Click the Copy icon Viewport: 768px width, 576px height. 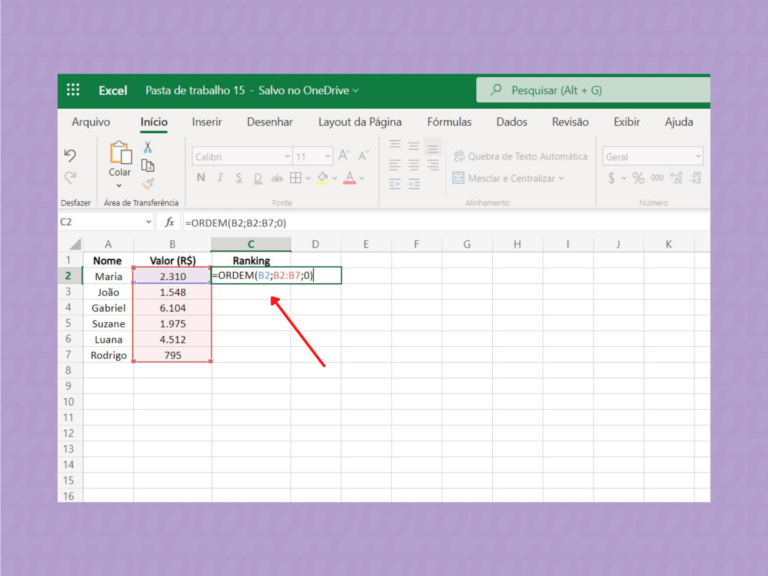[147, 166]
